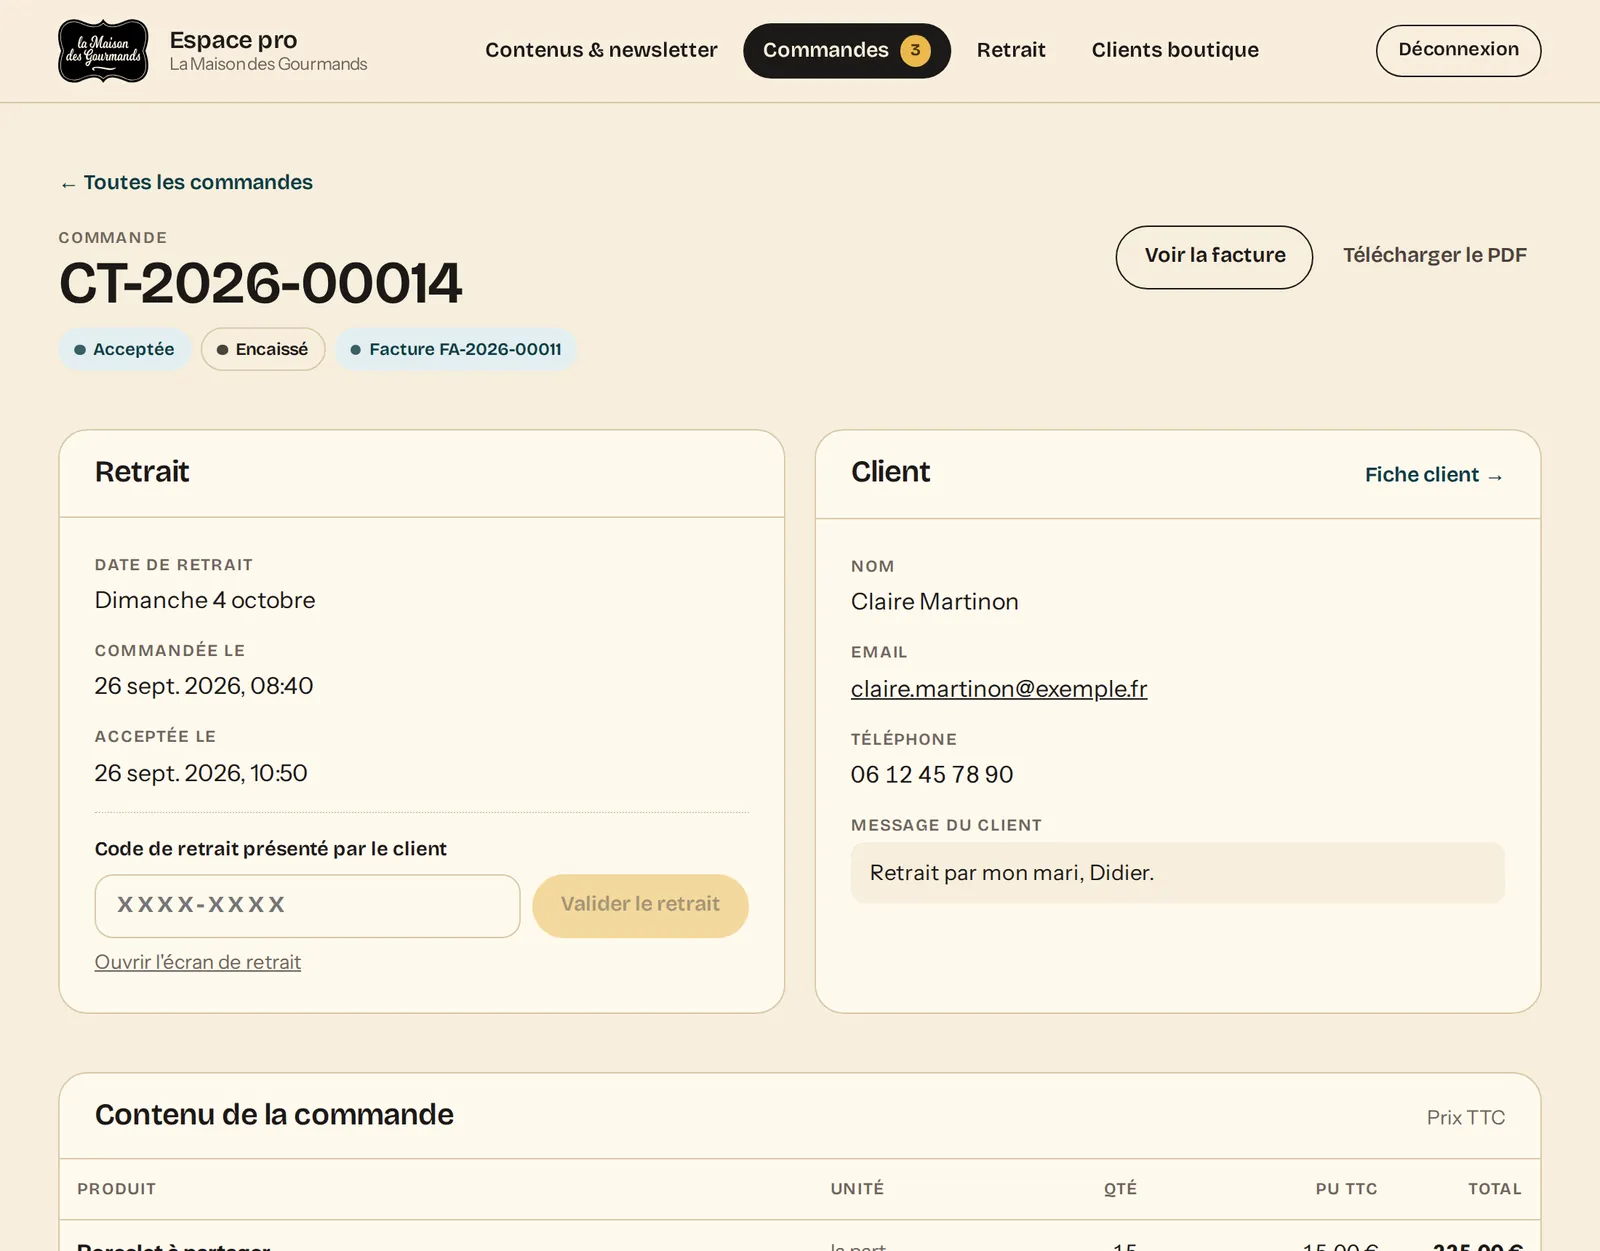Focus the XXXX-XXXX pickup code field
The height and width of the screenshot is (1251, 1600).
(x=307, y=906)
